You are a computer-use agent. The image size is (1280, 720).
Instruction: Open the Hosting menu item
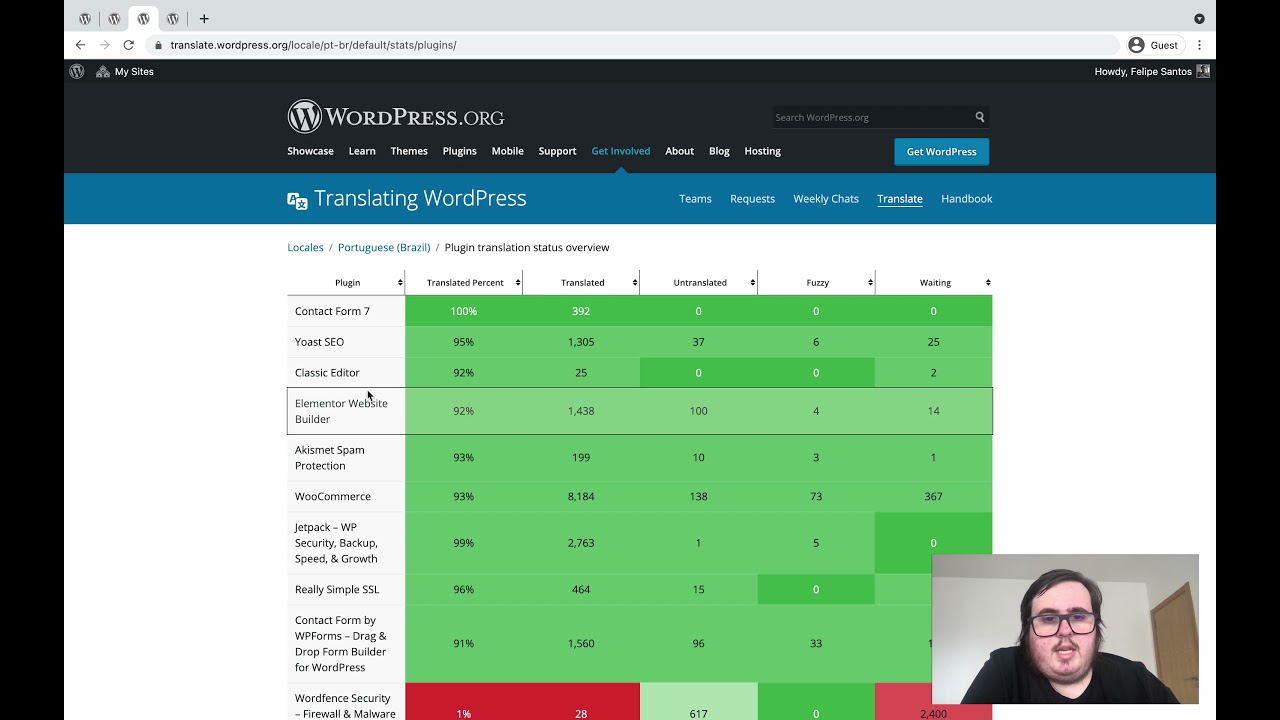(762, 151)
